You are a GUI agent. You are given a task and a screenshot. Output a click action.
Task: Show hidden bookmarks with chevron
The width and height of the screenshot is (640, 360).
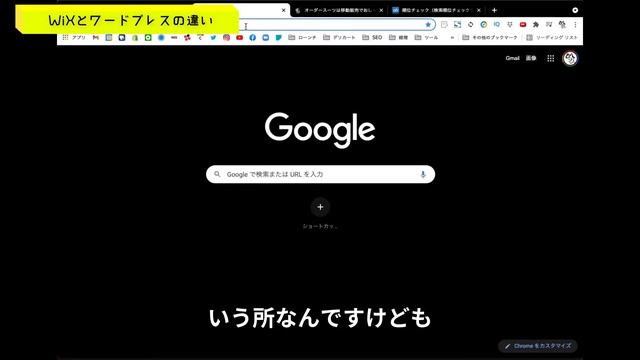(452, 38)
